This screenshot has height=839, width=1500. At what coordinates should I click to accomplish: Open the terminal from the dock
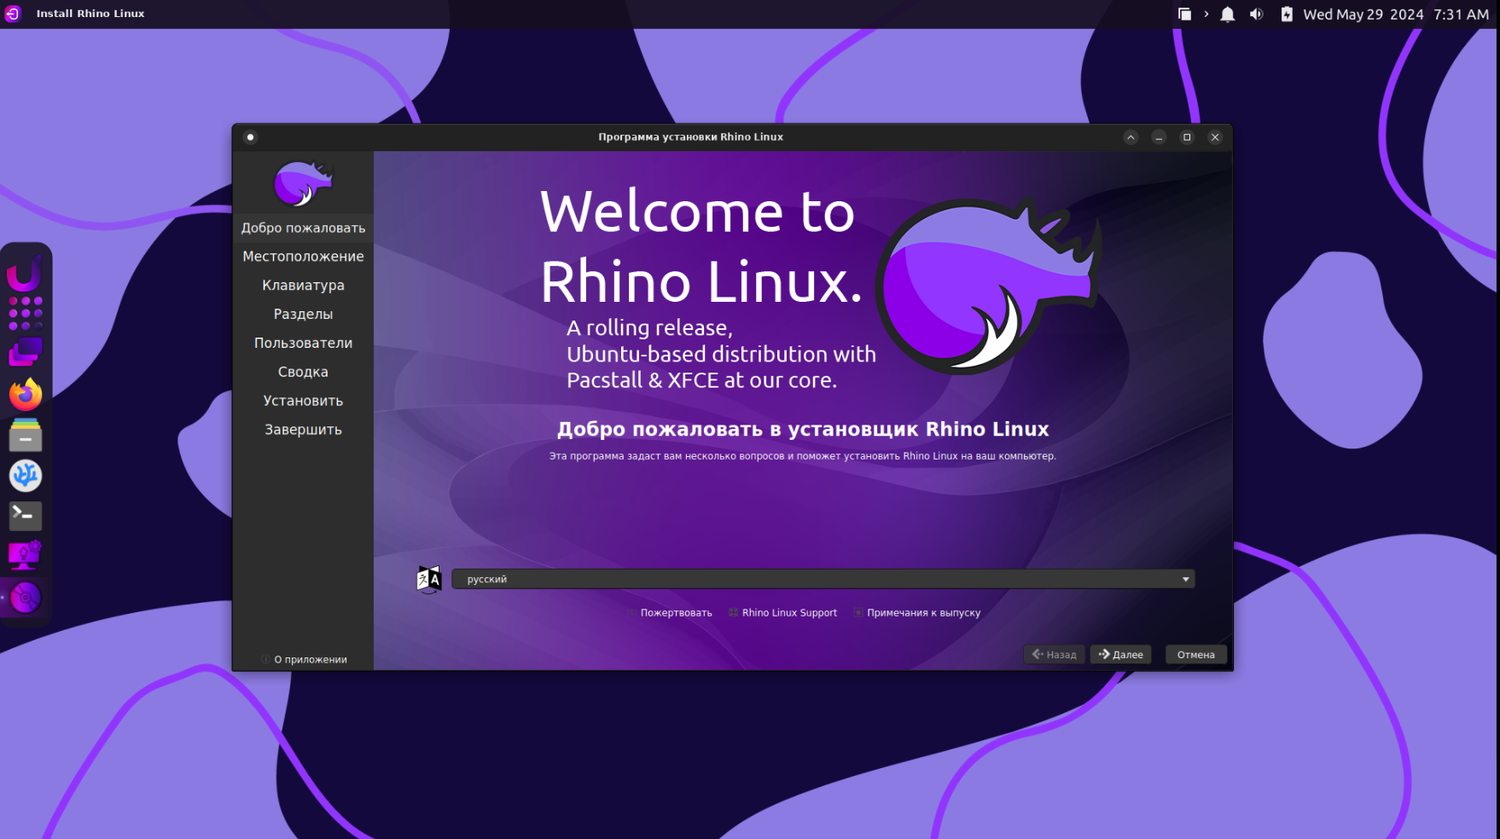pos(25,515)
